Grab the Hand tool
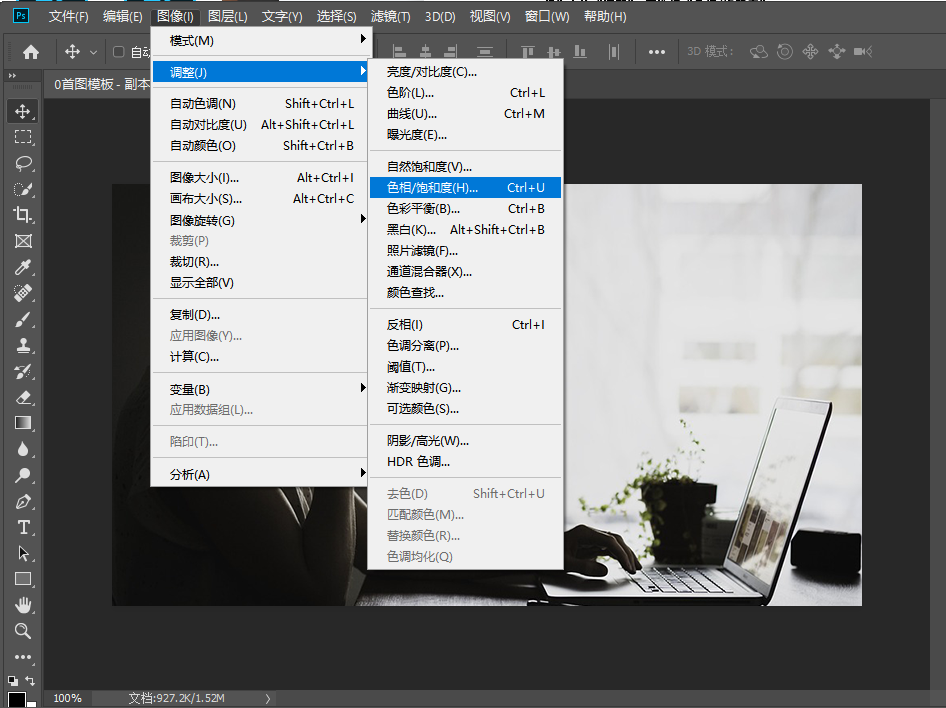This screenshot has width=946, height=708. point(22,605)
